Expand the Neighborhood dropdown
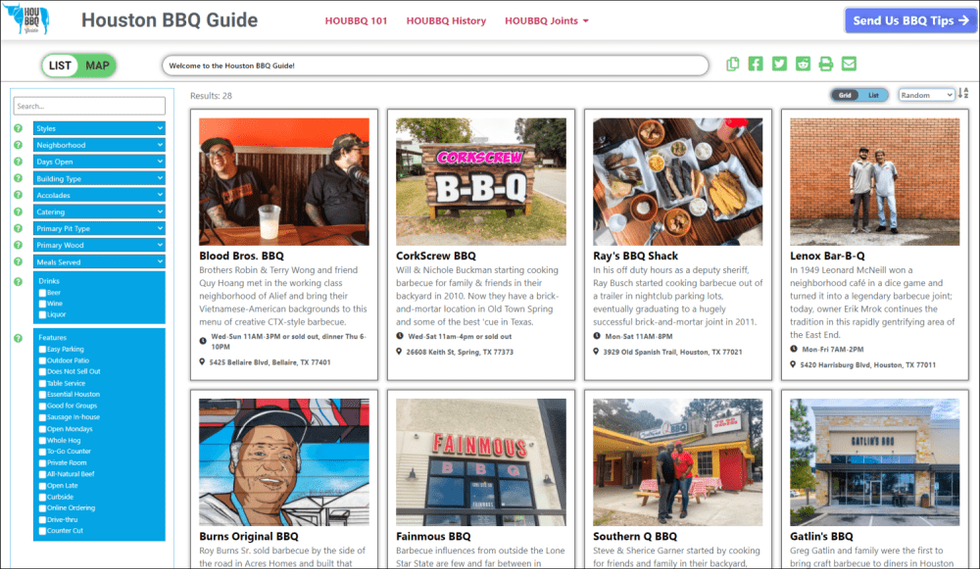The height and width of the screenshot is (569, 980). coord(99,145)
